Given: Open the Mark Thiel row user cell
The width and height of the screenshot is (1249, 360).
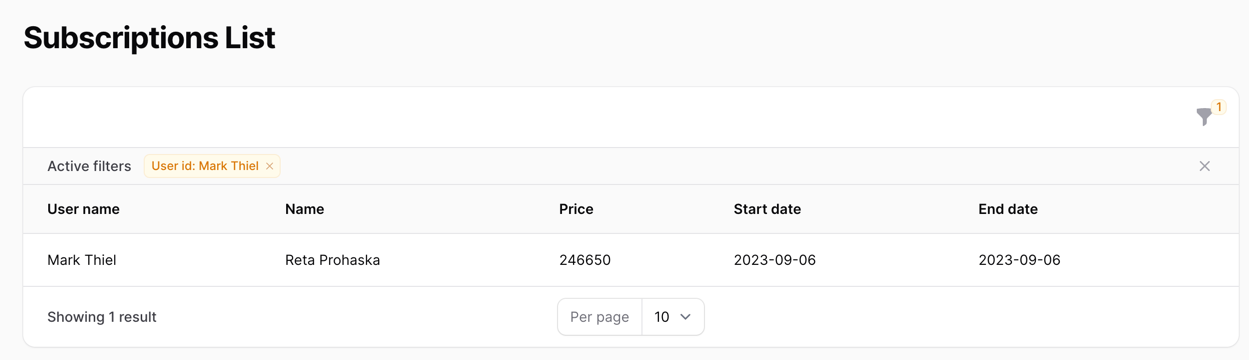Looking at the screenshot, I should click(82, 260).
